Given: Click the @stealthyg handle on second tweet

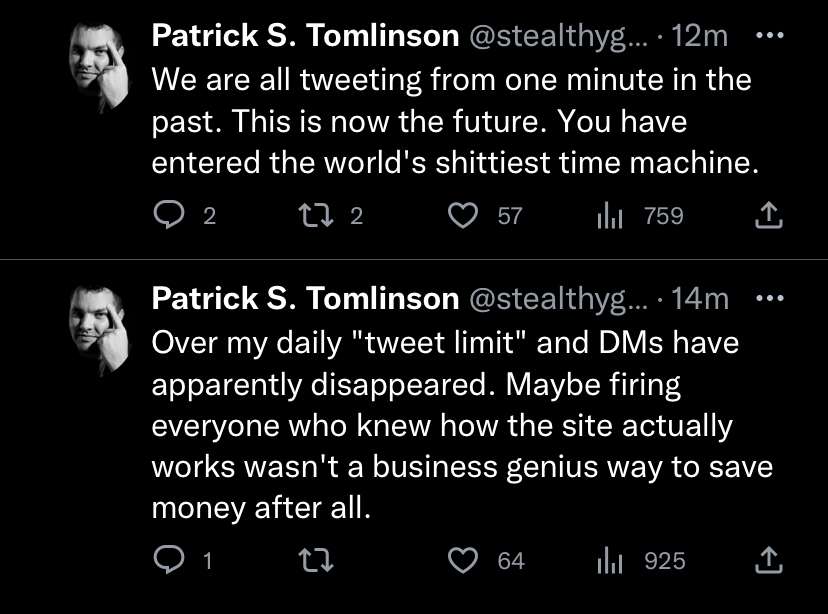Looking at the screenshot, I should point(558,299).
